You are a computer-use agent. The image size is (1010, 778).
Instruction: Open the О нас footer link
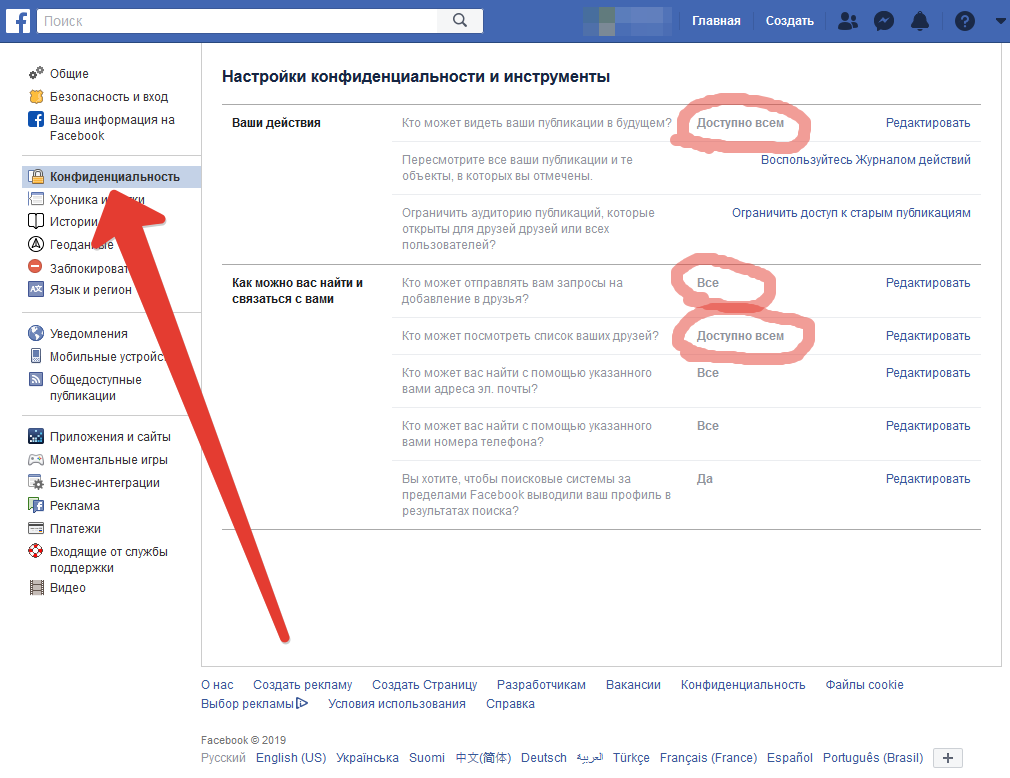pos(217,685)
